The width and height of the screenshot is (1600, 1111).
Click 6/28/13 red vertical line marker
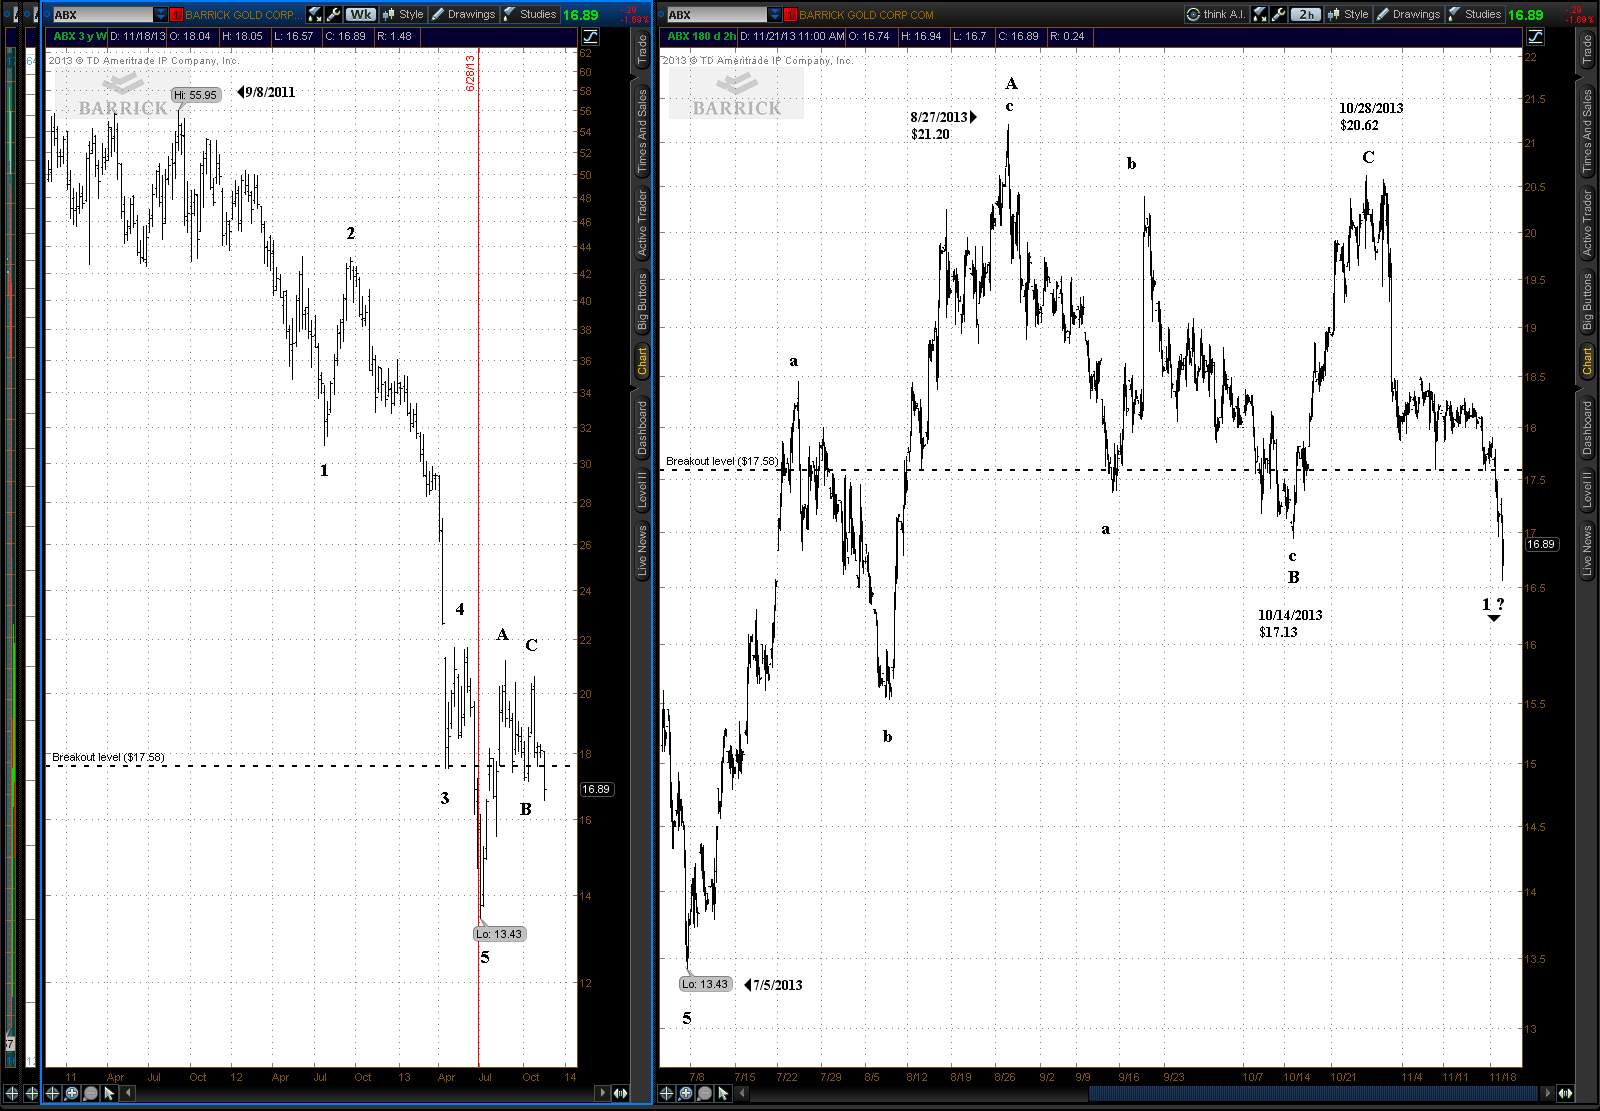[470, 73]
